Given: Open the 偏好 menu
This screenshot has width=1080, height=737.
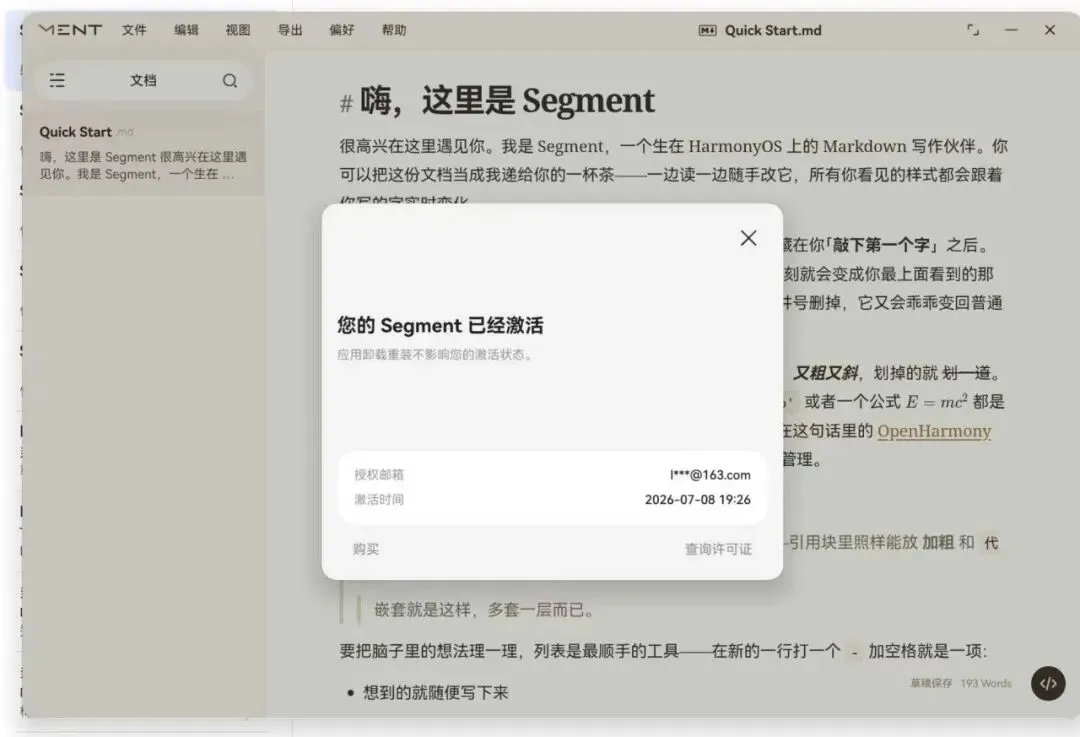Looking at the screenshot, I should tap(342, 30).
